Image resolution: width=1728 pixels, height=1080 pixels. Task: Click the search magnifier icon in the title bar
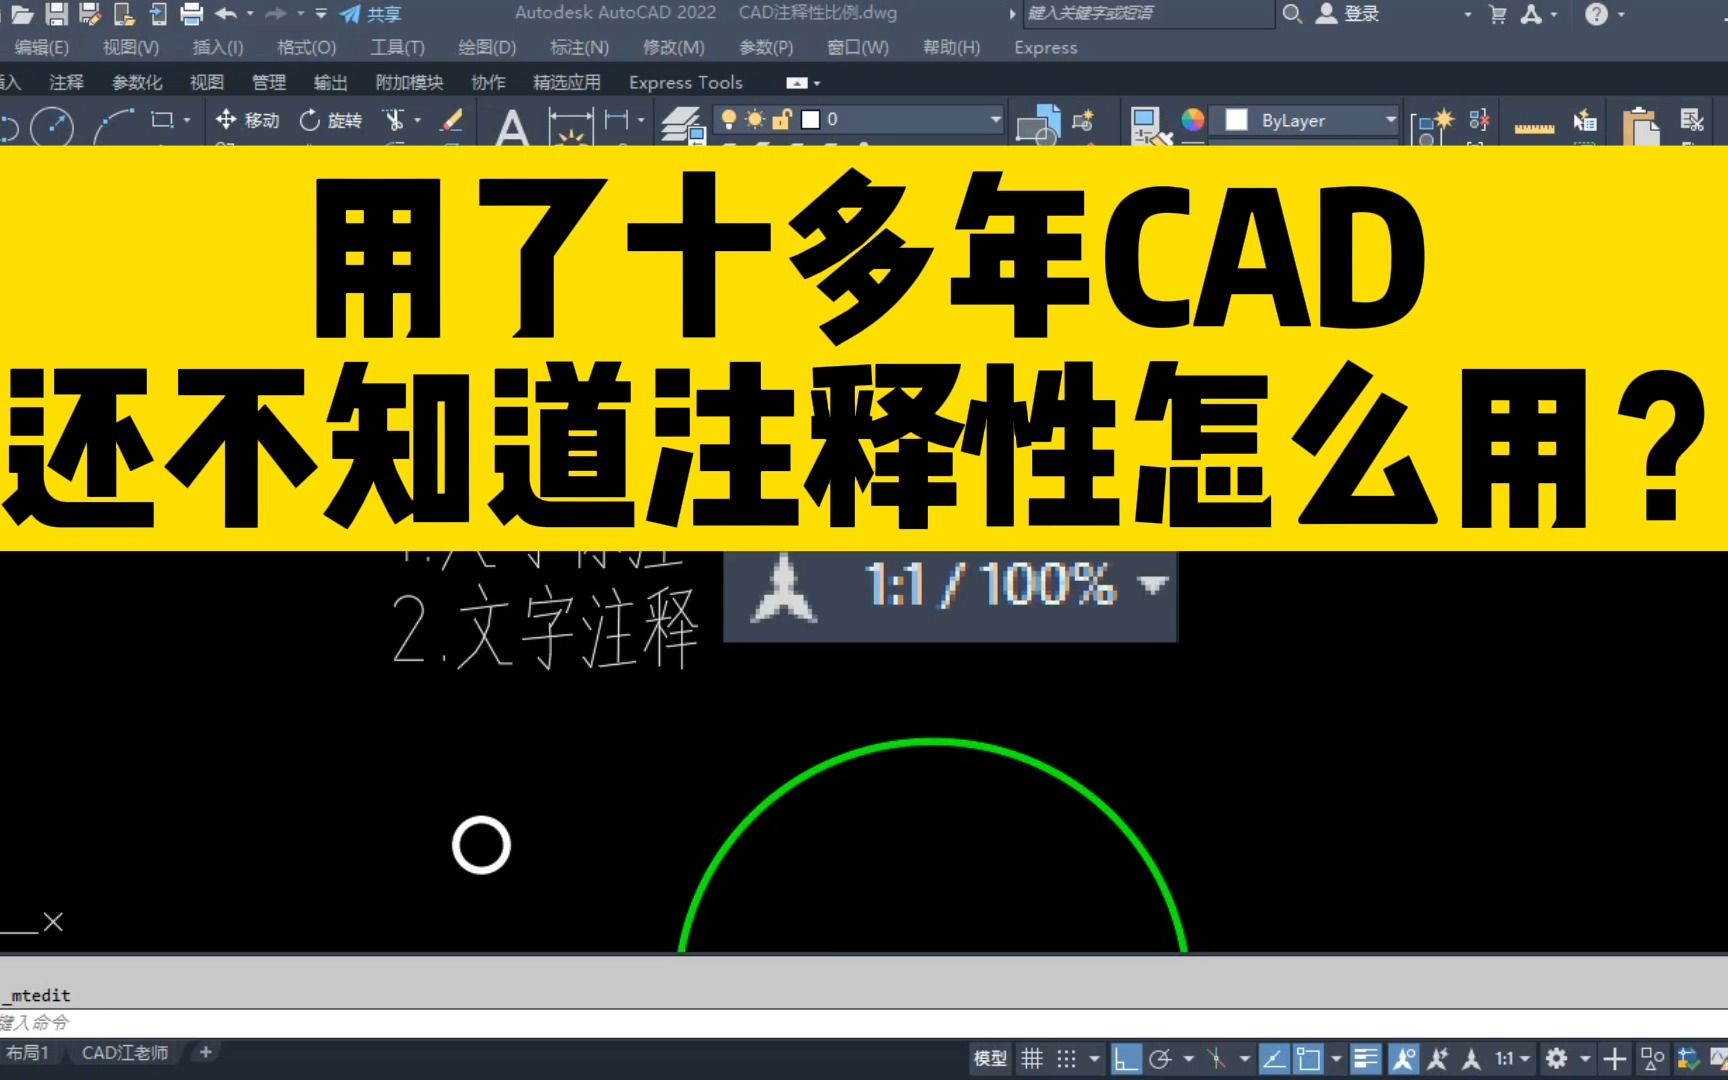(1292, 13)
